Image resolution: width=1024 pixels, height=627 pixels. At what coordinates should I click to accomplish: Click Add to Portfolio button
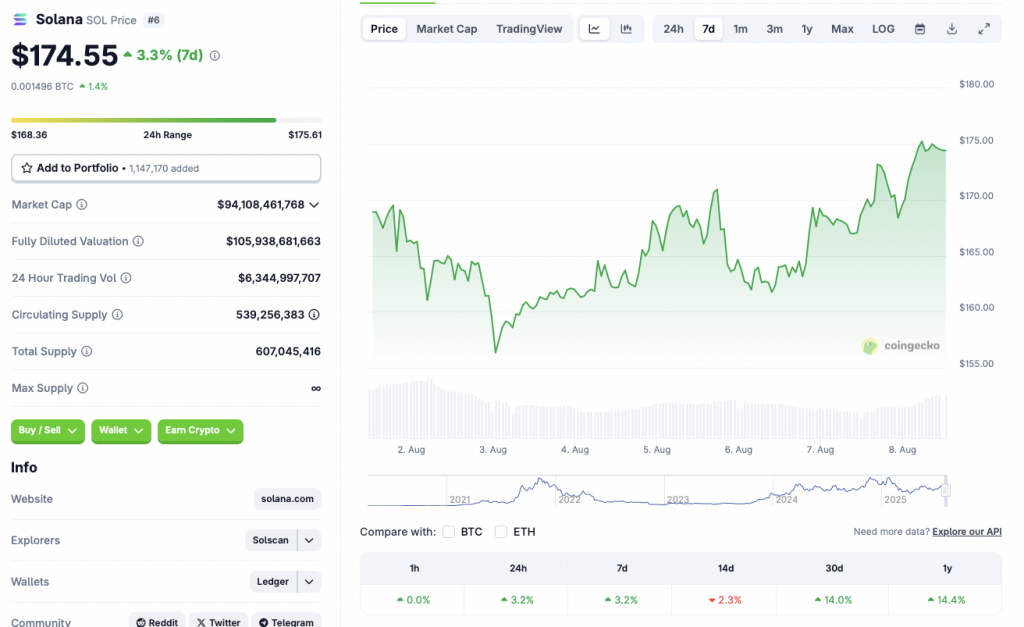pyautogui.click(x=166, y=168)
